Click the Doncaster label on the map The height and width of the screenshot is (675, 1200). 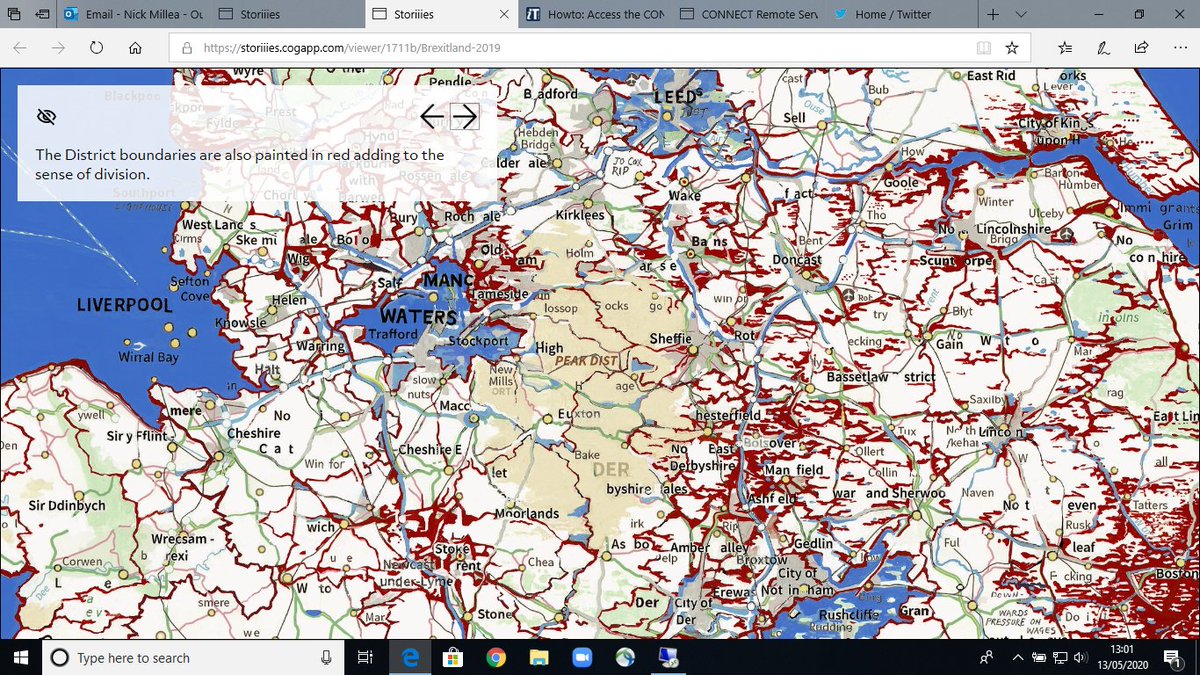(797, 260)
